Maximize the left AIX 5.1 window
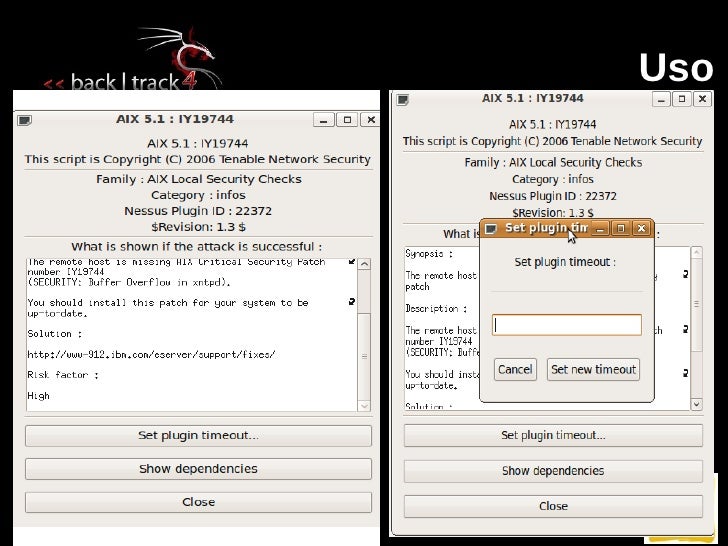 [x=347, y=120]
